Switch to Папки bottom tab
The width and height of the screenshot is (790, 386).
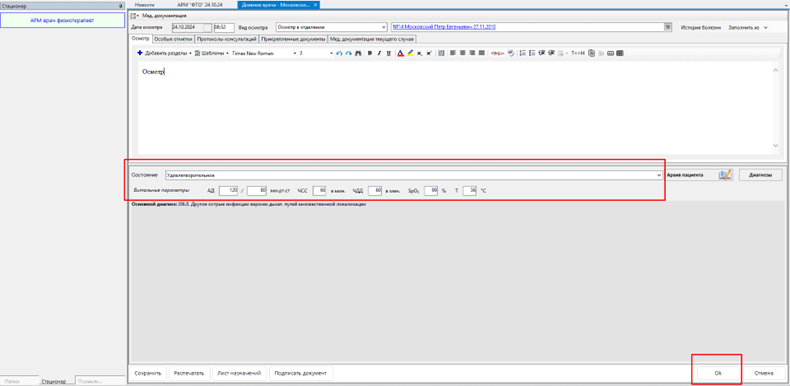pyautogui.click(x=12, y=381)
